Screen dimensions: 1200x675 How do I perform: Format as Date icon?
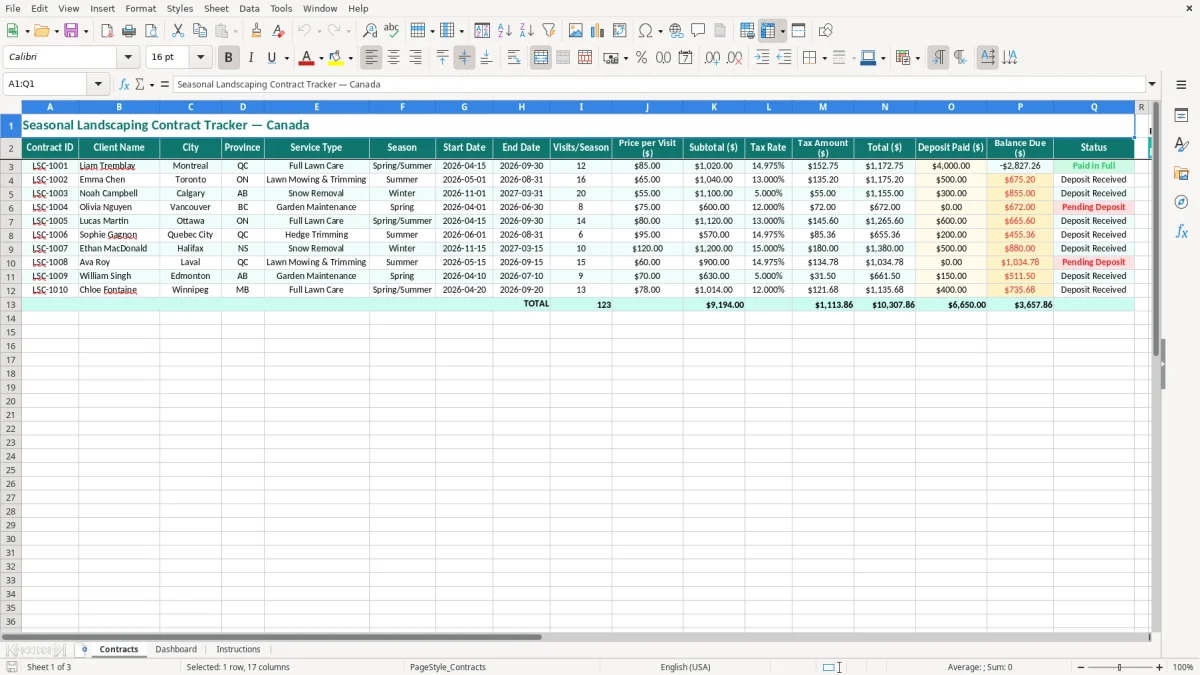(x=686, y=58)
